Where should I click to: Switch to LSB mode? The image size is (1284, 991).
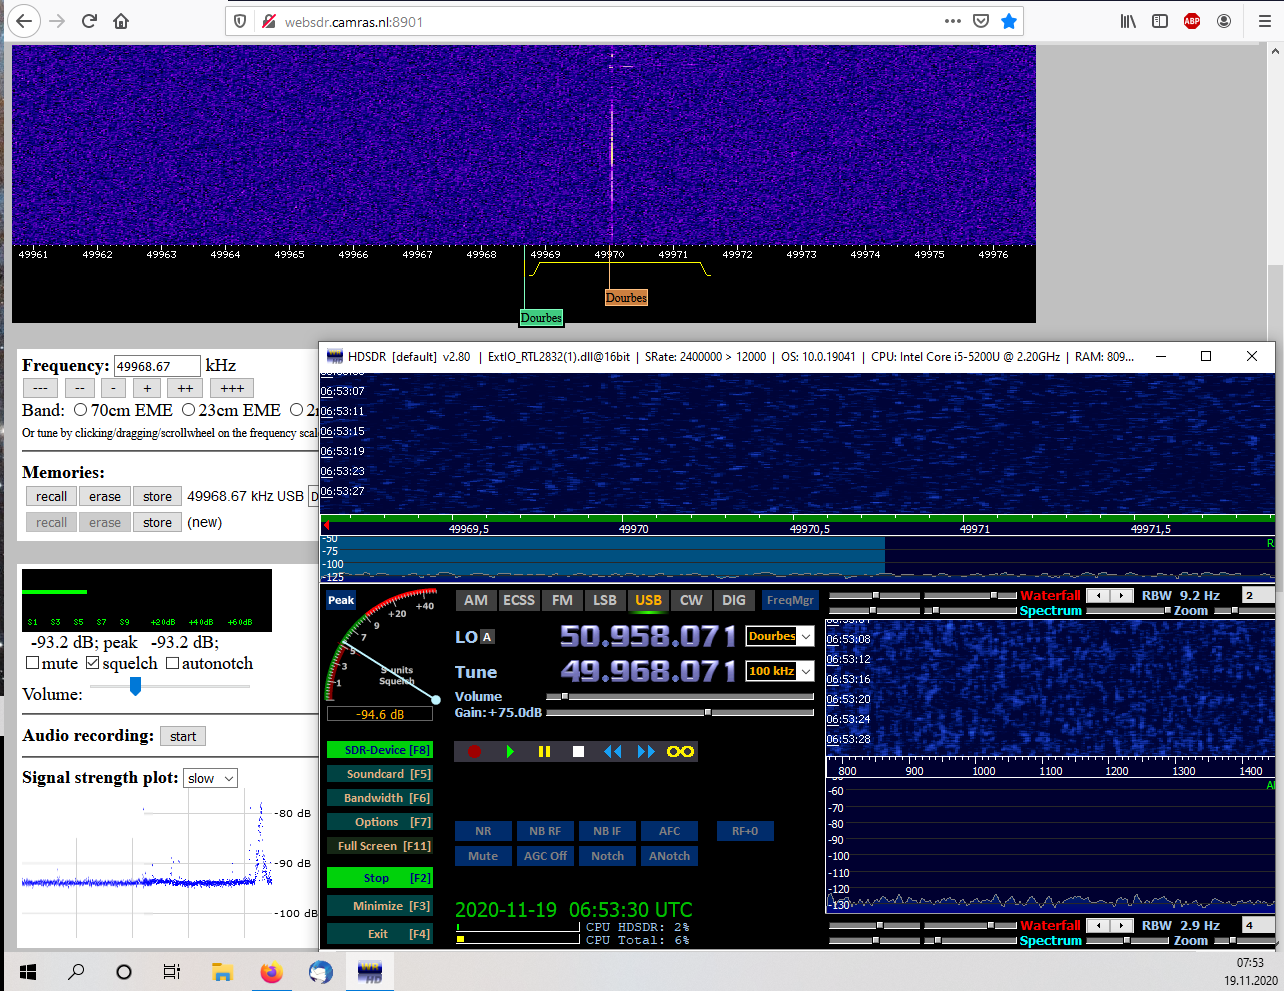(605, 600)
